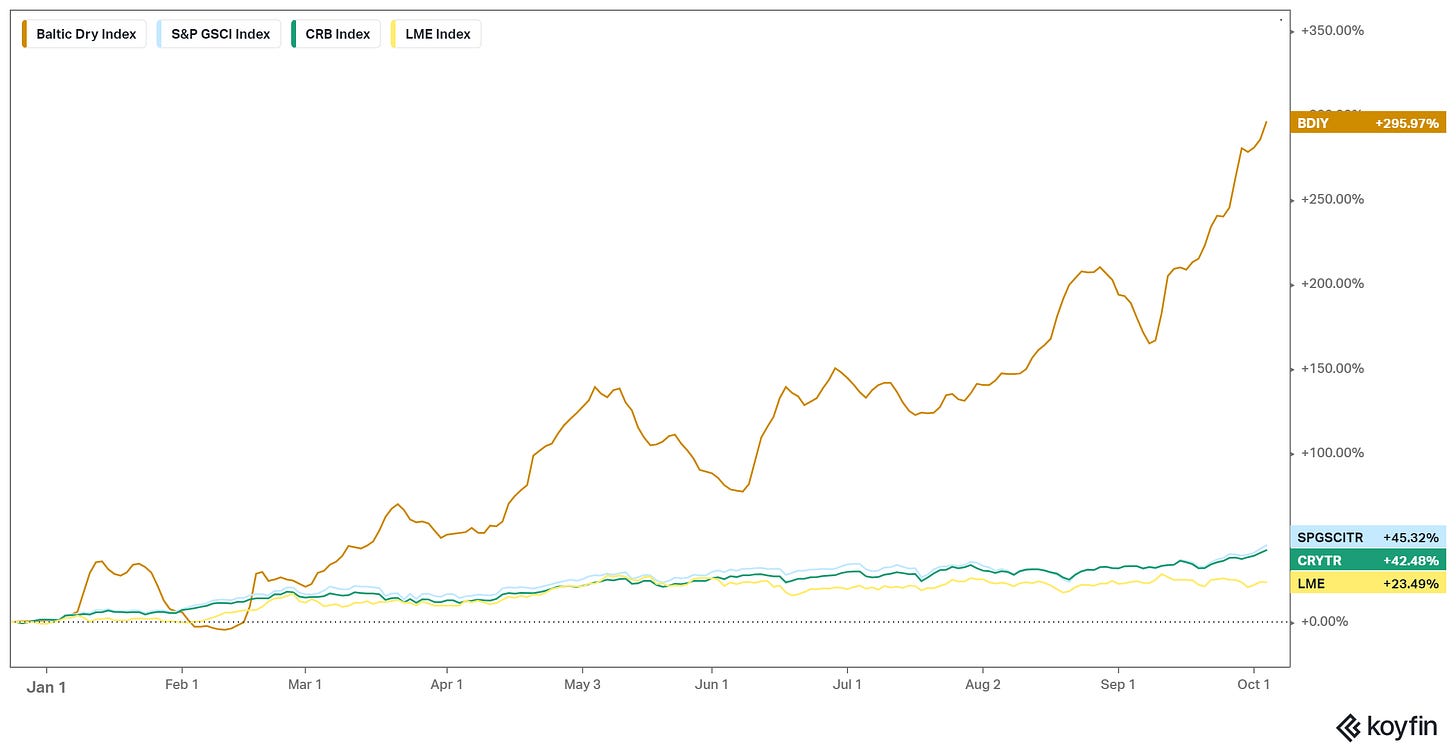The image size is (1456, 752).
Task: Toggle the Baltic Dry Index legend chip
Action: pos(84,34)
